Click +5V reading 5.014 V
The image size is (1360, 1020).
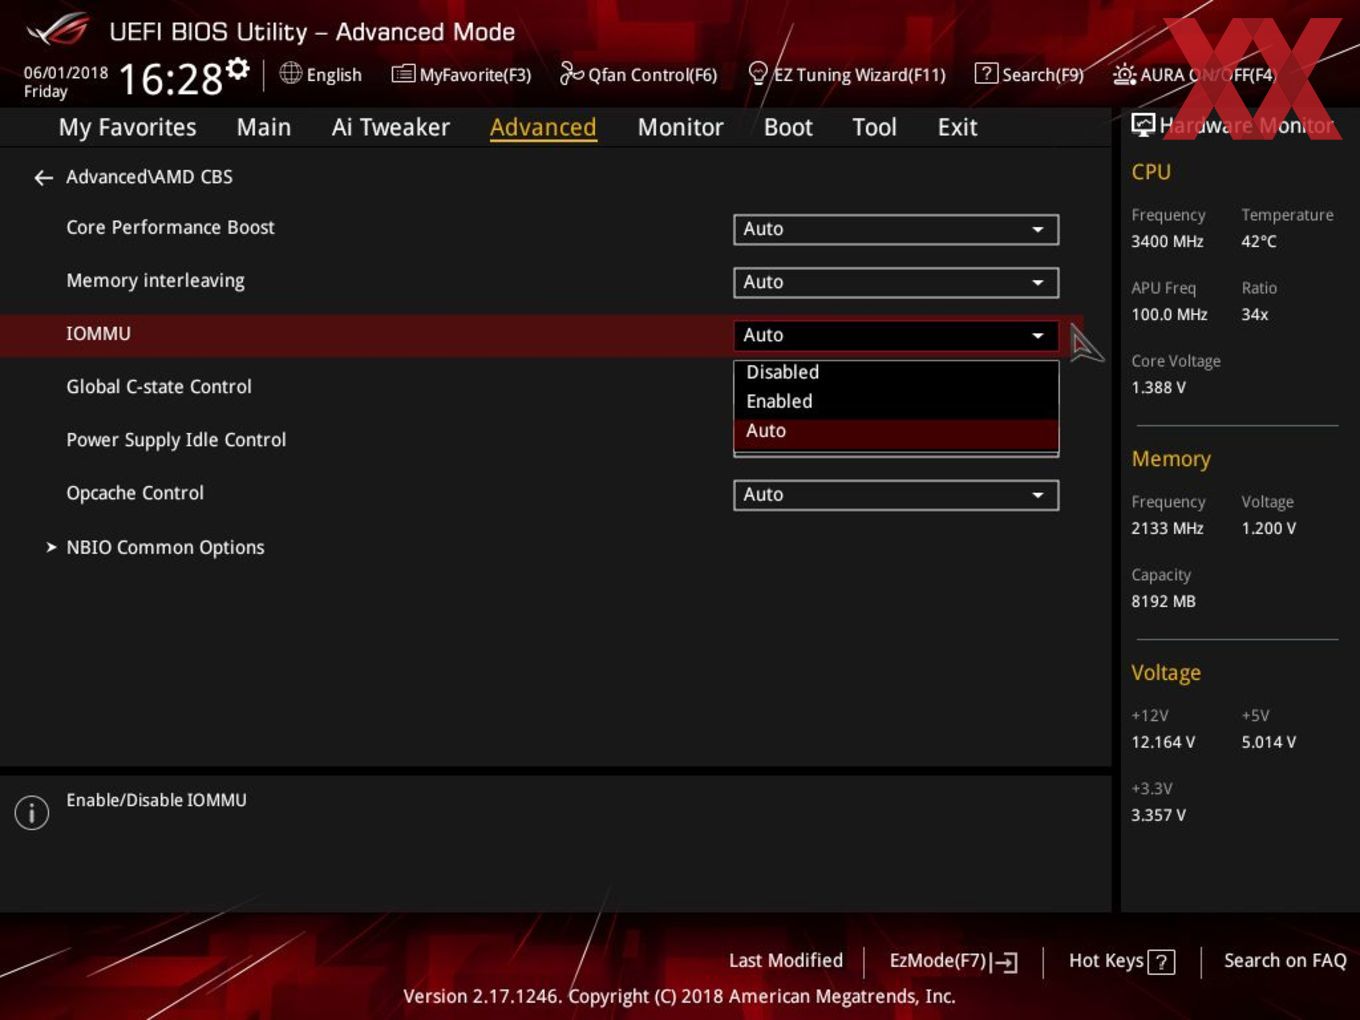[x=1268, y=743]
